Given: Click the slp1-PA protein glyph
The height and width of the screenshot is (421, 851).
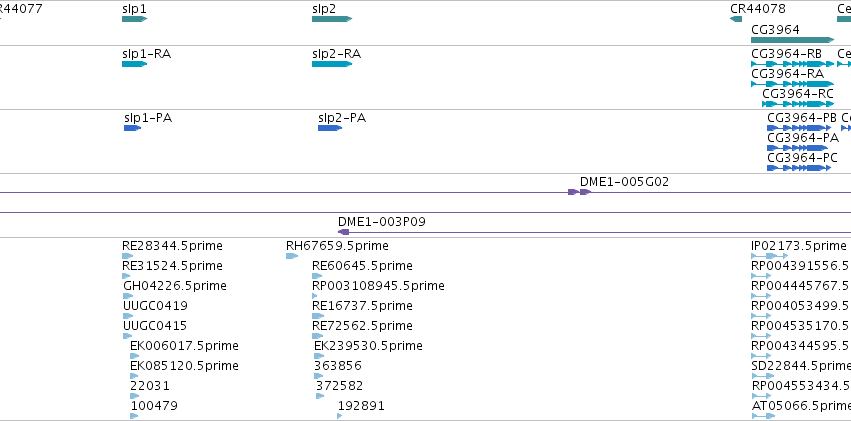Looking at the screenshot, I should (x=132, y=128).
